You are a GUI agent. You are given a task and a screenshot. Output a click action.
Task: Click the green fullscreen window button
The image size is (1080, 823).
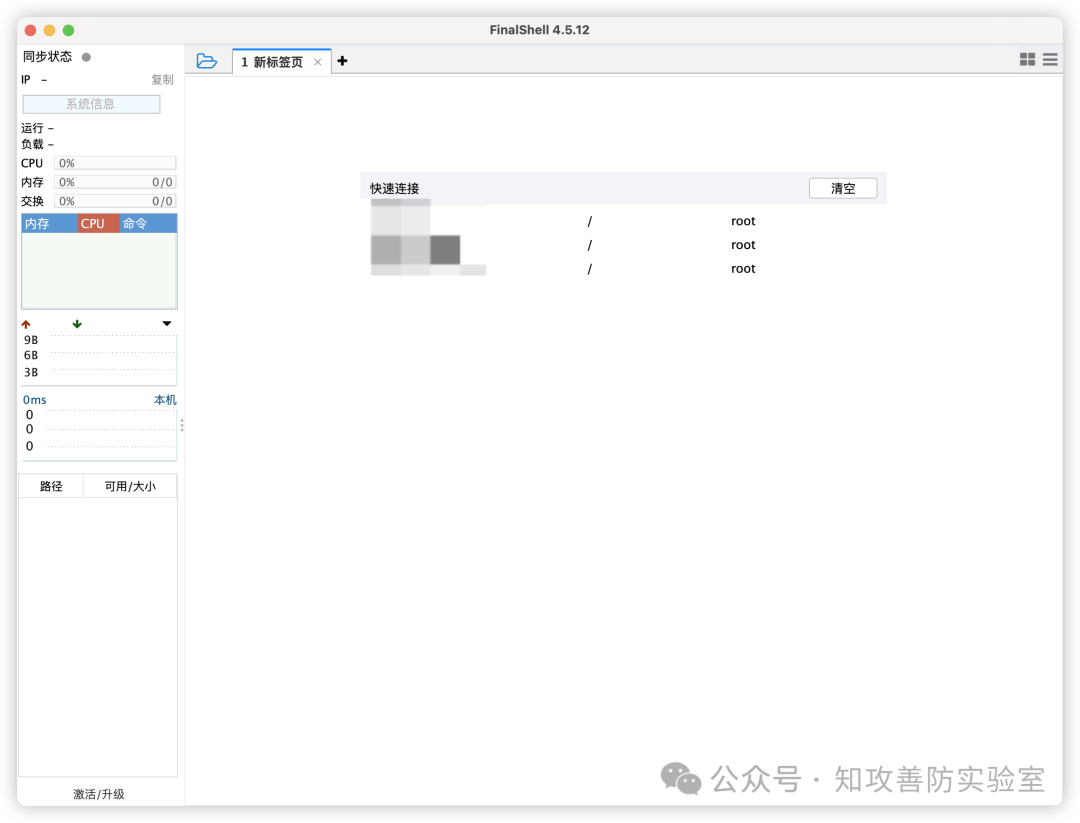click(68, 30)
